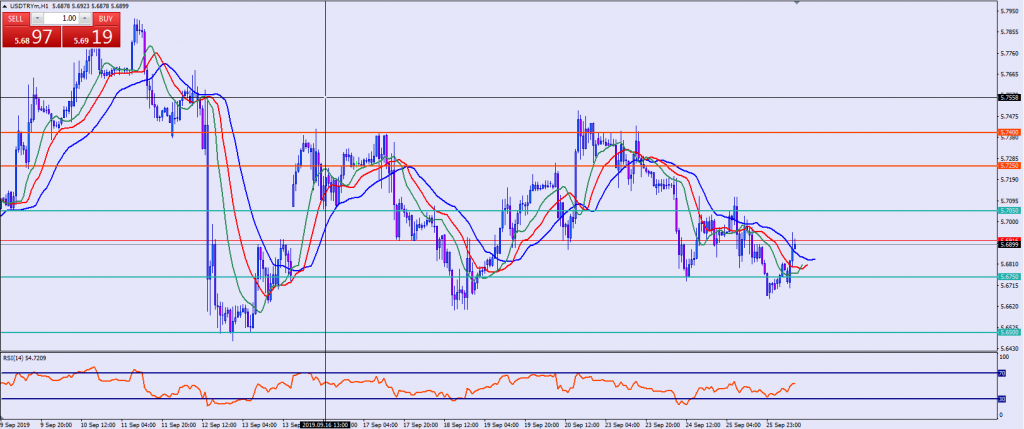
Task: Click the SELL button
Action: point(16,19)
